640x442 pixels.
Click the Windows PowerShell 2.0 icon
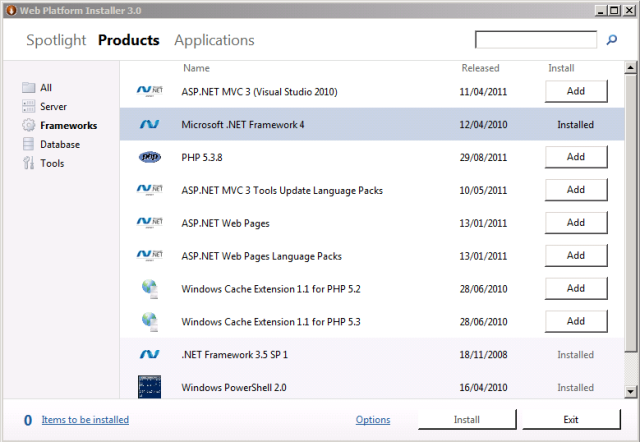(149, 386)
